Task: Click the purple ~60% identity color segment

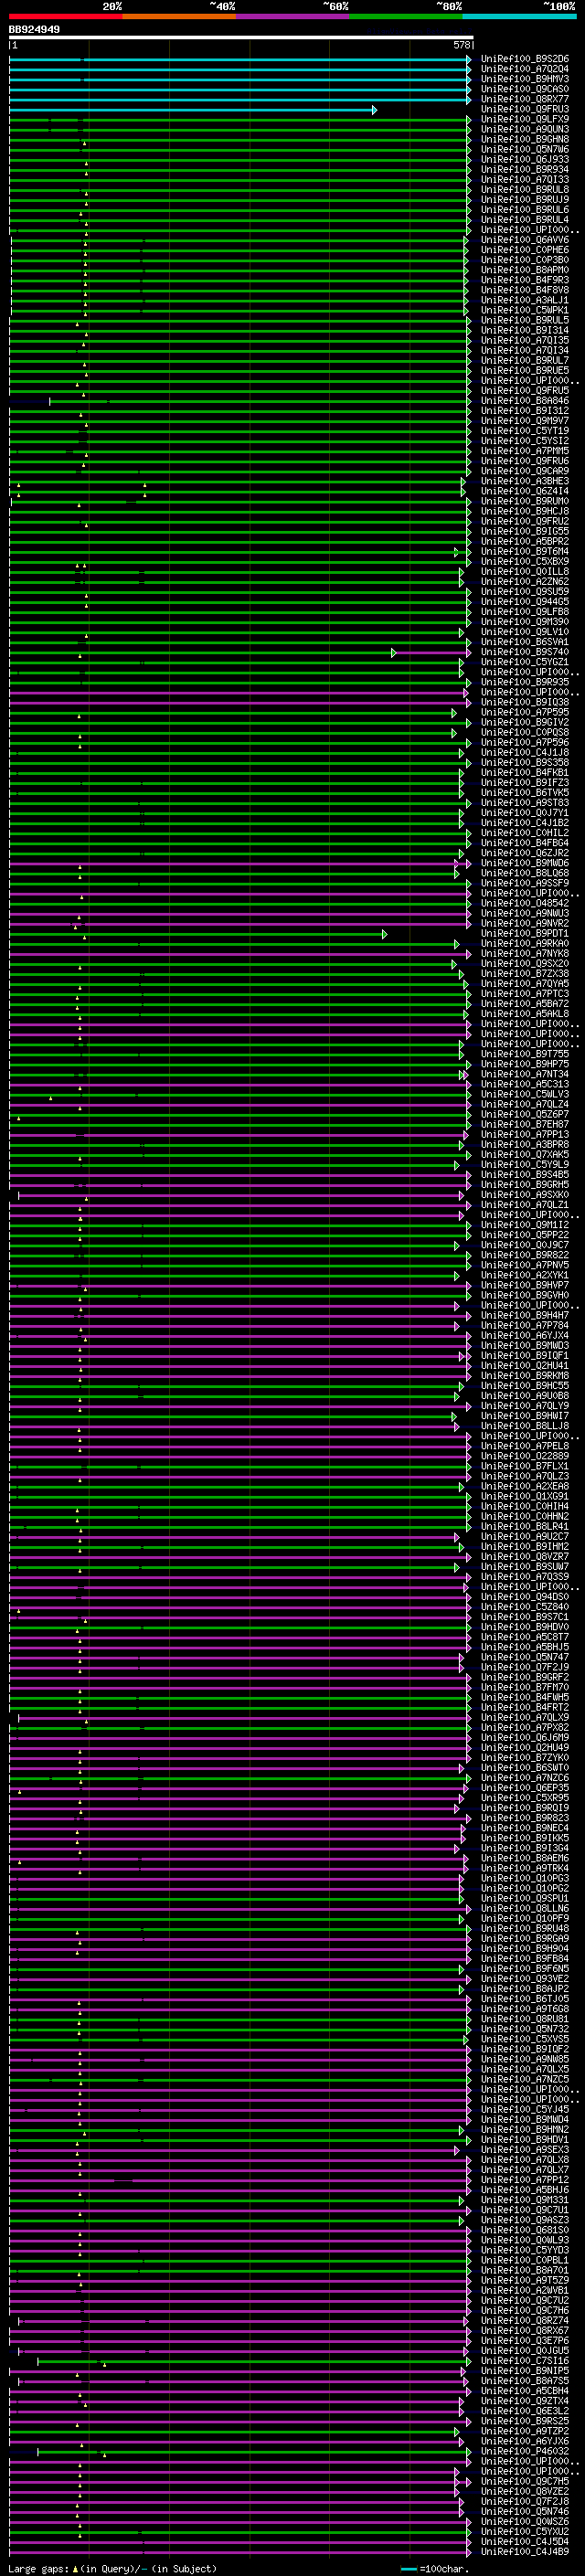Action: 292,16
